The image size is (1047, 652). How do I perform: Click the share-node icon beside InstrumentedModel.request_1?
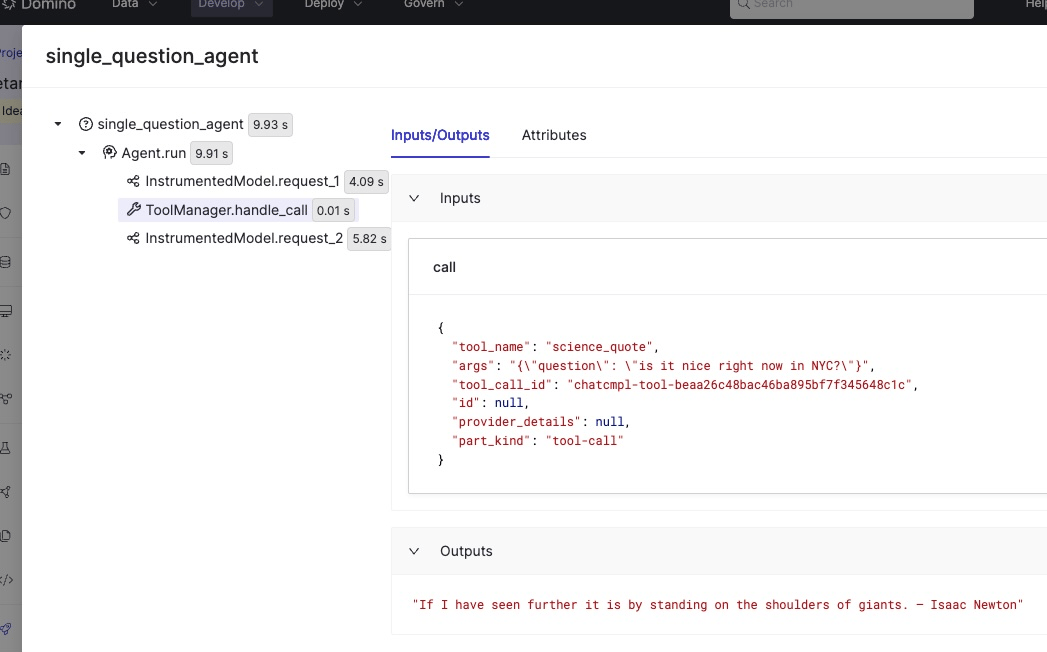(134, 181)
